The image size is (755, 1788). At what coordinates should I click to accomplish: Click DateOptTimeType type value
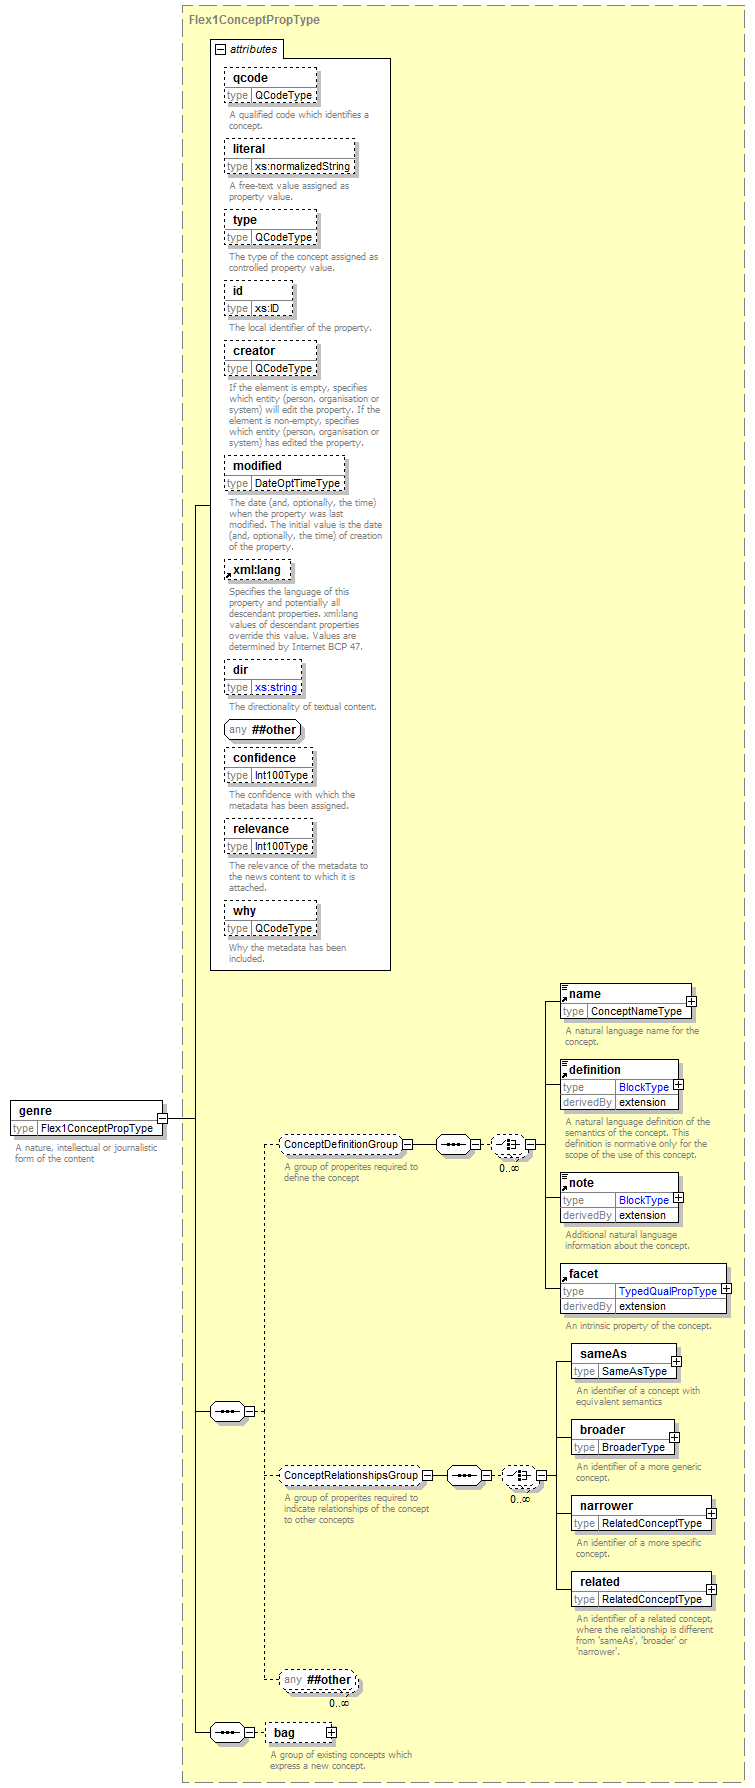pyautogui.click(x=297, y=484)
